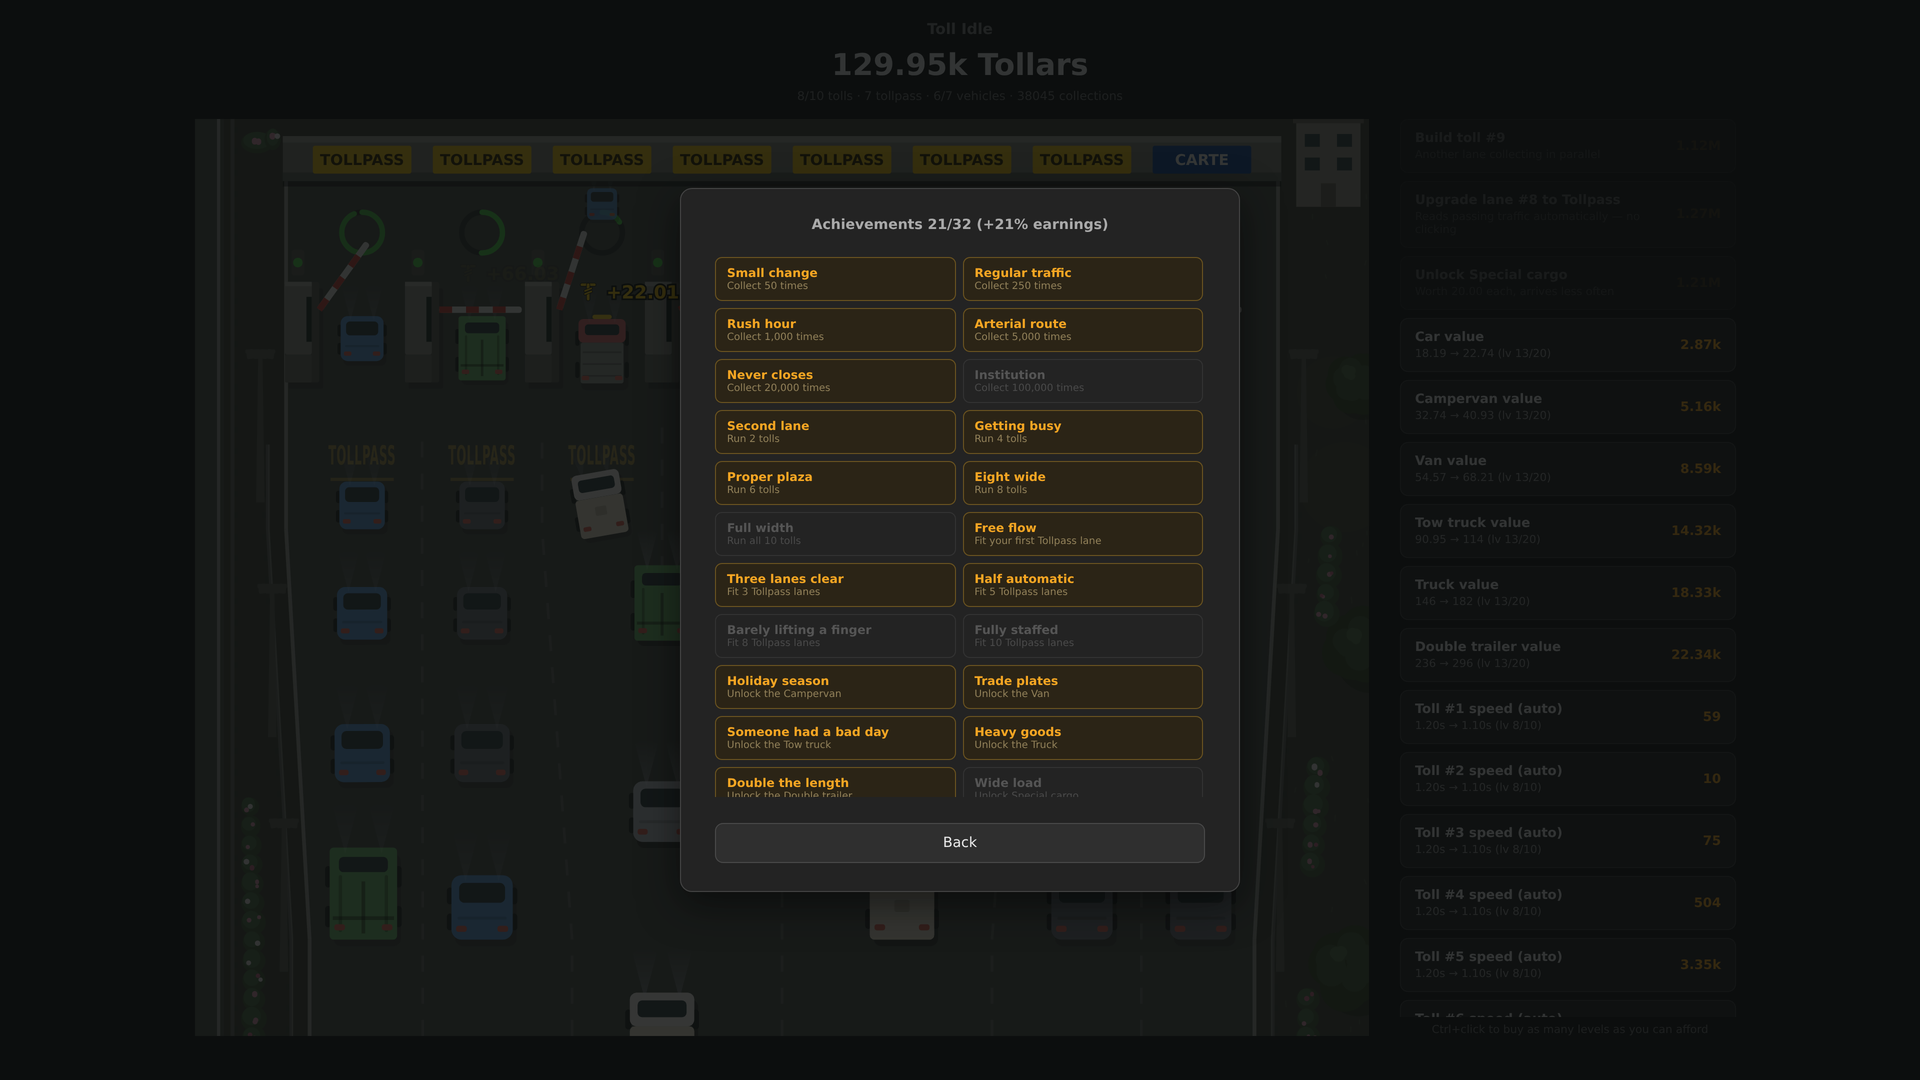Click the blue CARTE lane sign
1920x1080 pixels.
[1201, 160]
